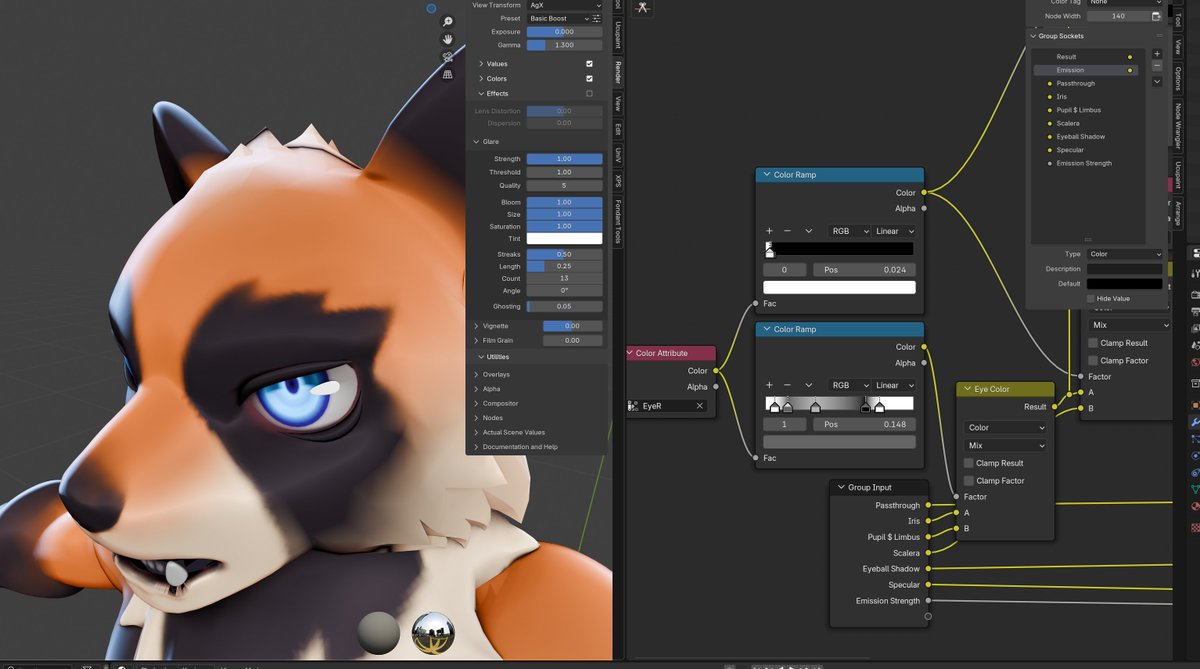Click the pan hand viewport icon
1200x669 pixels.
pyautogui.click(x=448, y=39)
